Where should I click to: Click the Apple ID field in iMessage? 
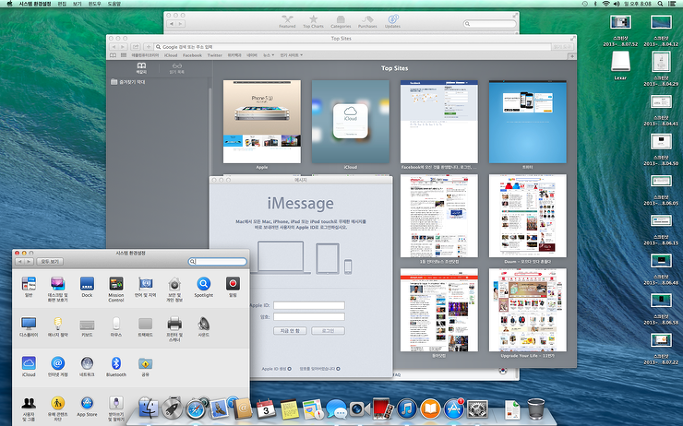[x=309, y=305]
